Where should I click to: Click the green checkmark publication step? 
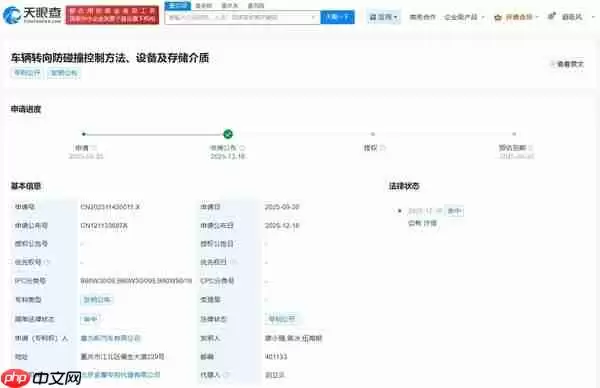click(x=228, y=134)
